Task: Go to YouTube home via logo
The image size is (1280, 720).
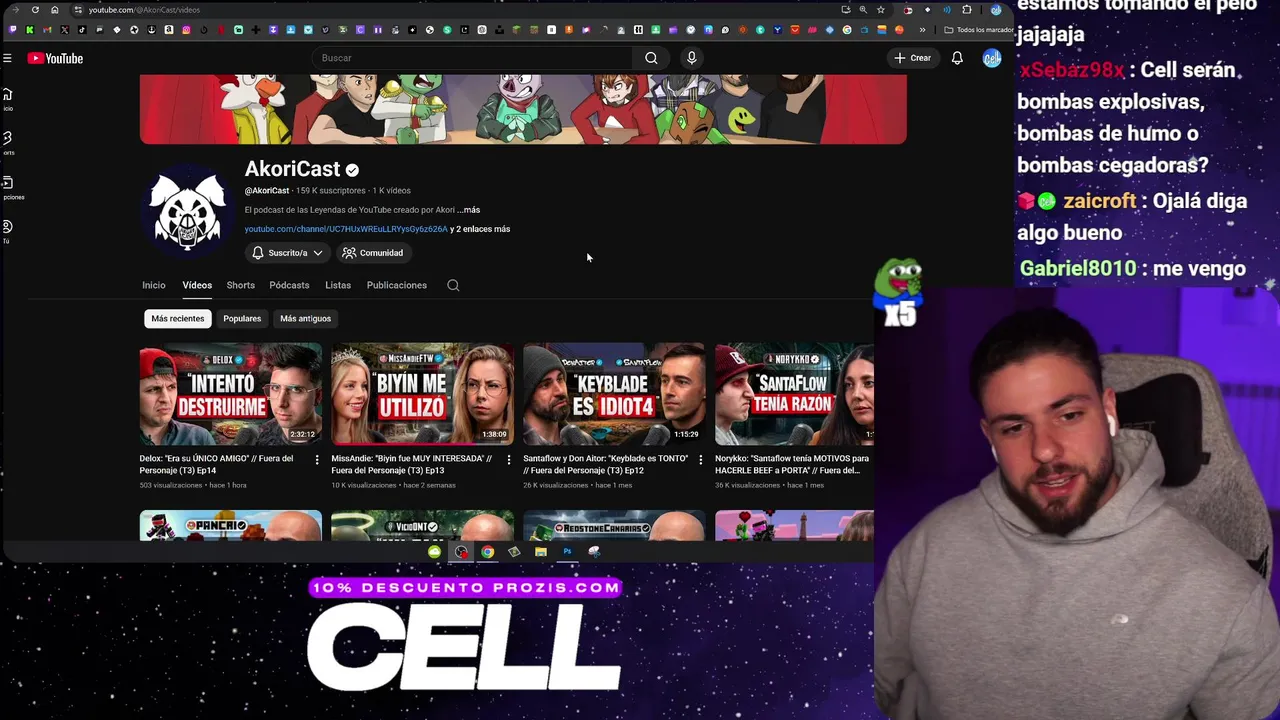Action: [x=55, y=58]
